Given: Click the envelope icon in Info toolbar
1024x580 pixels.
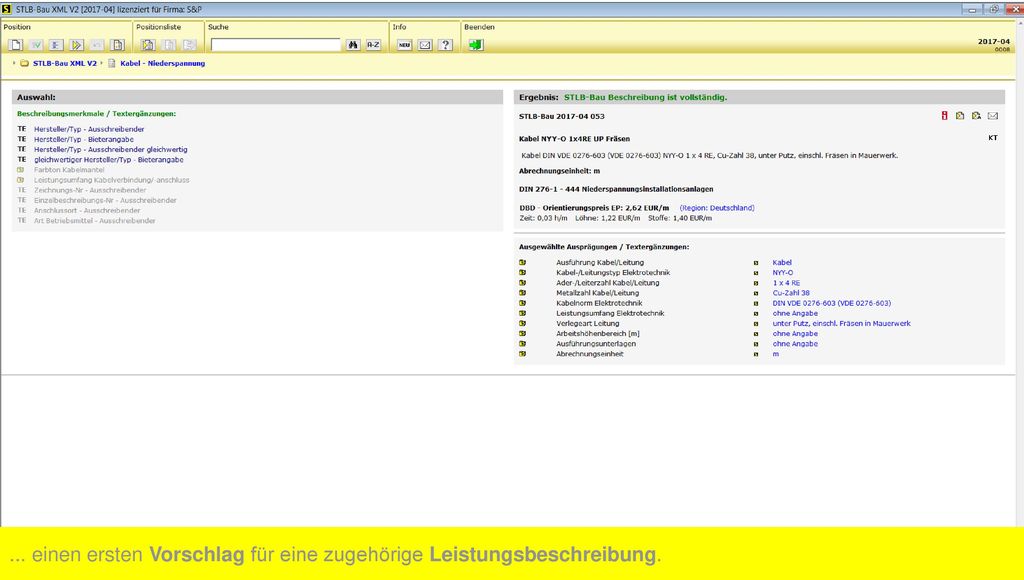Looking at the screenshot, I should (425, 45).
